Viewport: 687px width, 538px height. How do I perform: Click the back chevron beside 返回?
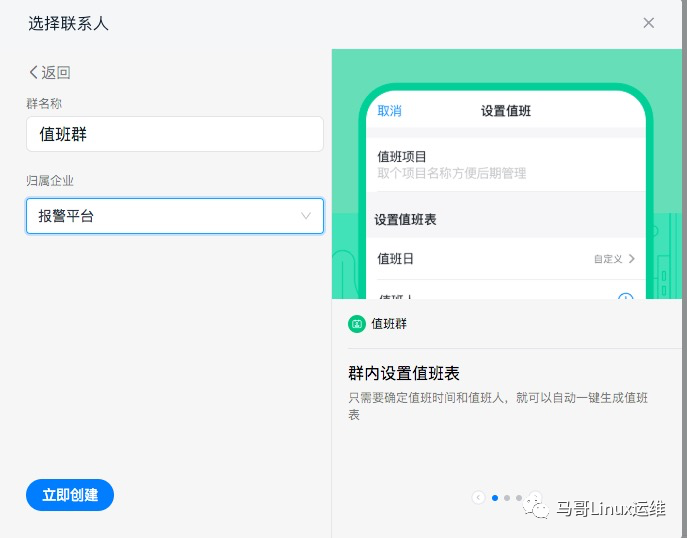click(33, 72)
